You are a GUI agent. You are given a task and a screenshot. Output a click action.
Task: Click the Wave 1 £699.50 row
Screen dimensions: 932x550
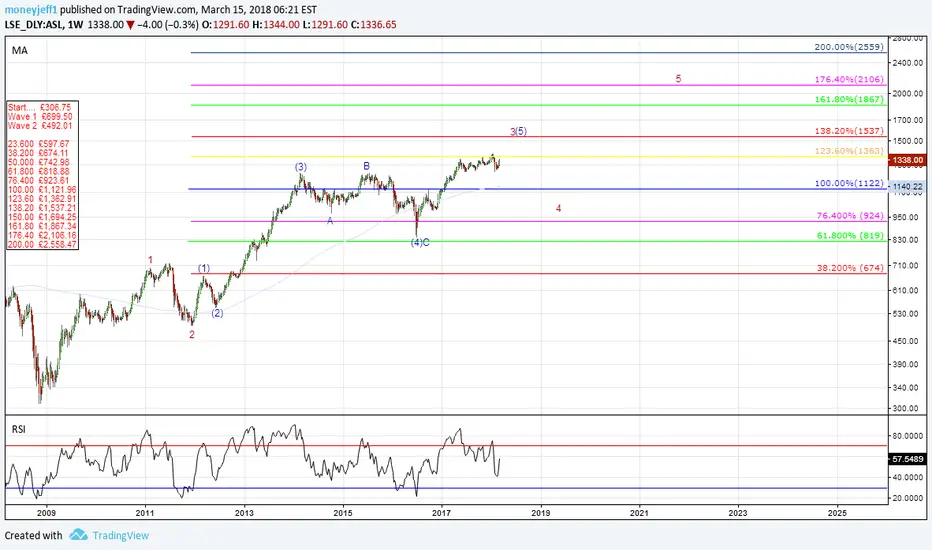point(40,117)
